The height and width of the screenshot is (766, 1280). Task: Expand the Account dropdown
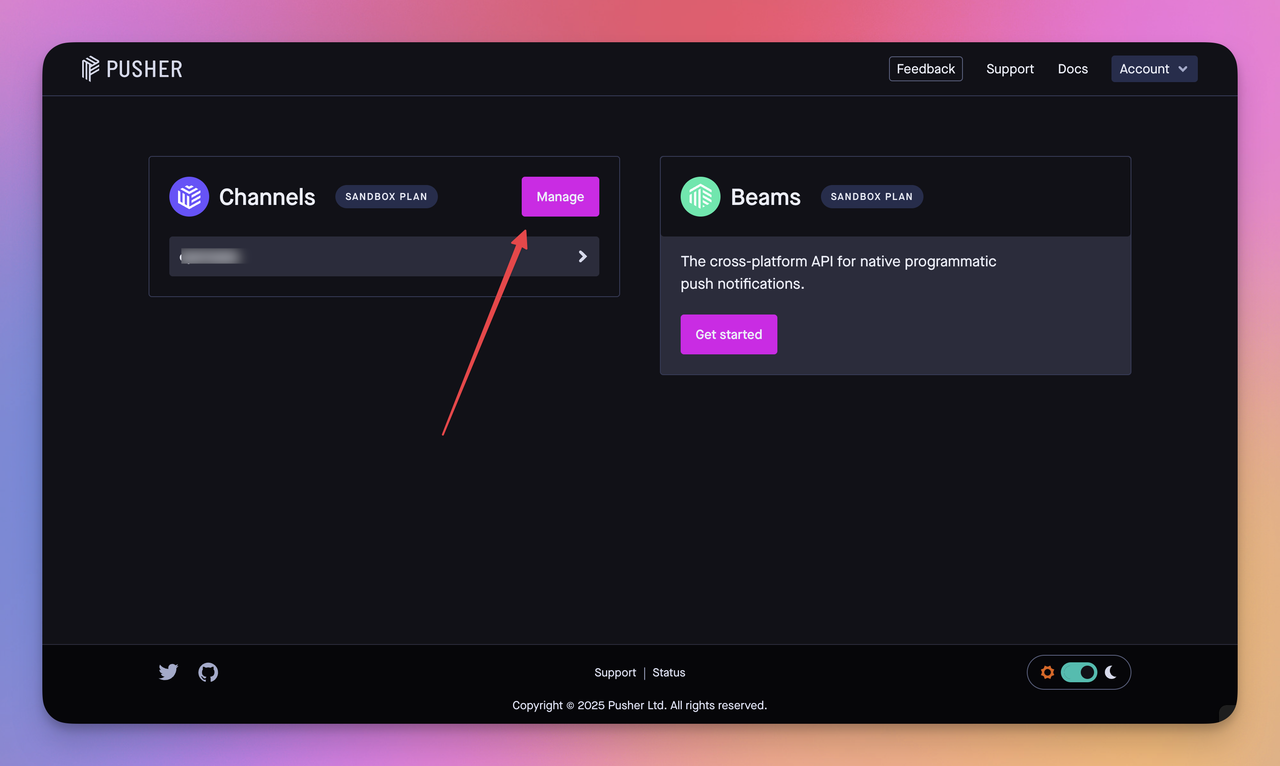pyautogui.click(x=1154, y=69)
